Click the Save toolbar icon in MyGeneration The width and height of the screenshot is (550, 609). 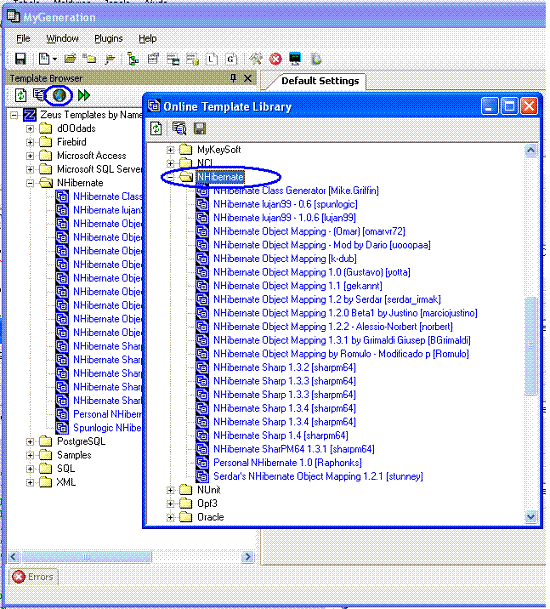20,59
